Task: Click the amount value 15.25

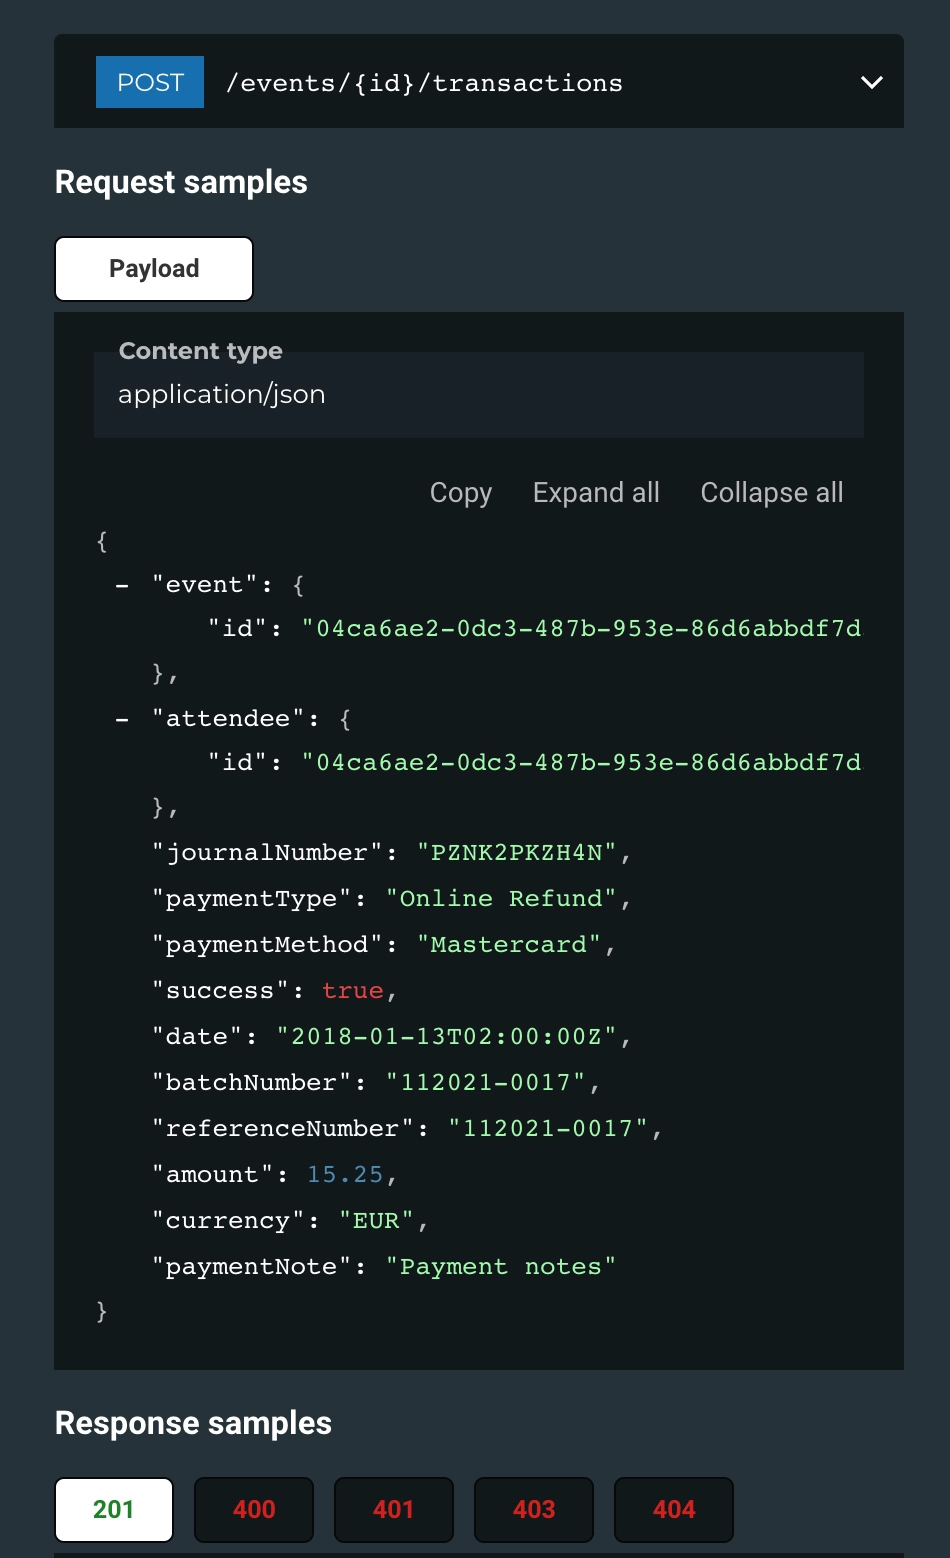Action: pyautogui.click(x=345, y=1175)
